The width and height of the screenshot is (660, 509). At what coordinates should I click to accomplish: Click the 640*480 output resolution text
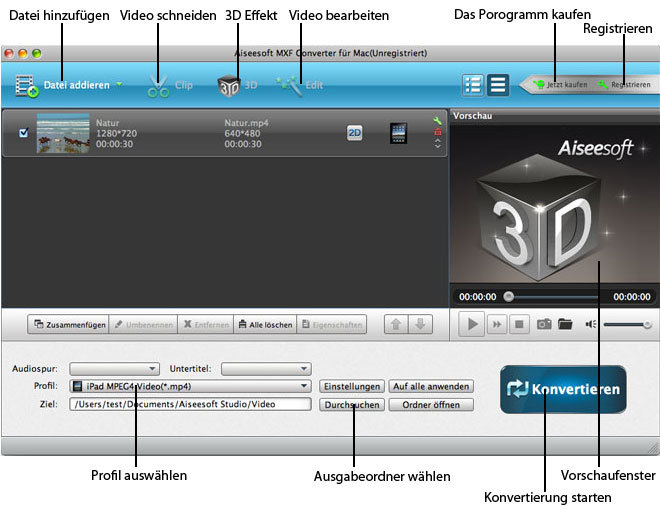click(242, 133)
